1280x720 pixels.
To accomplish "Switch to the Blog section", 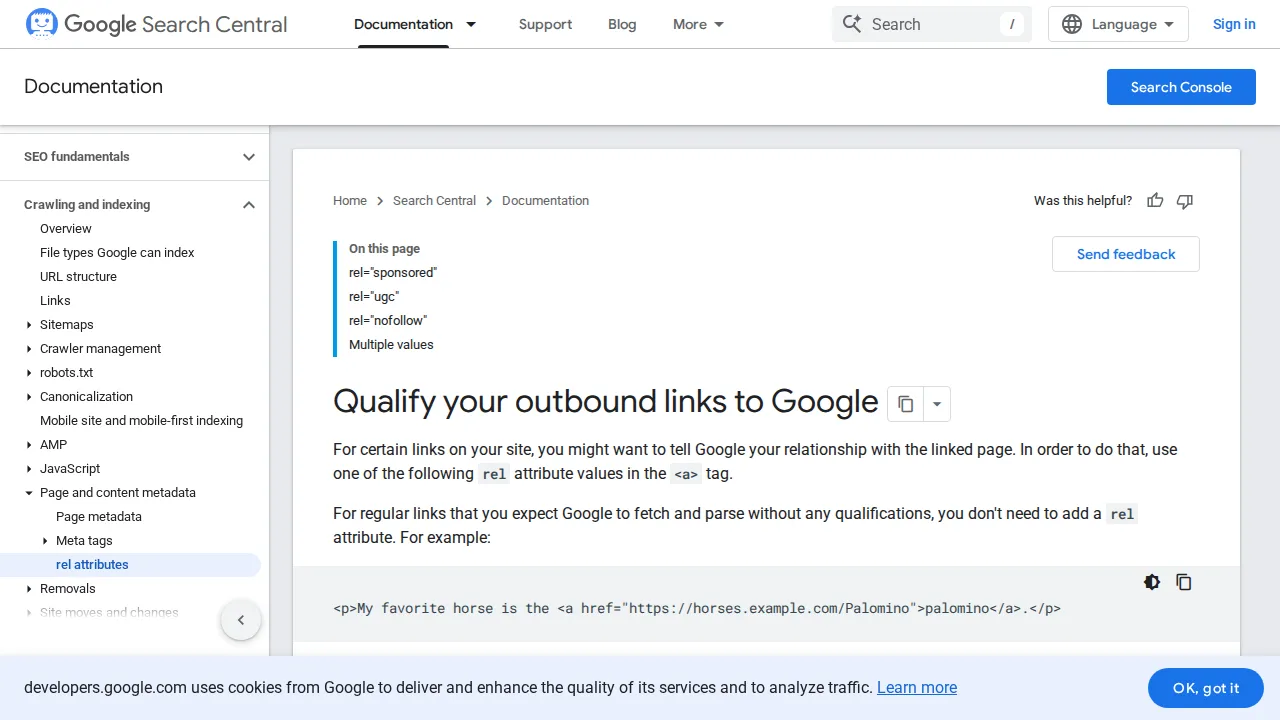I will pos(622,24).
